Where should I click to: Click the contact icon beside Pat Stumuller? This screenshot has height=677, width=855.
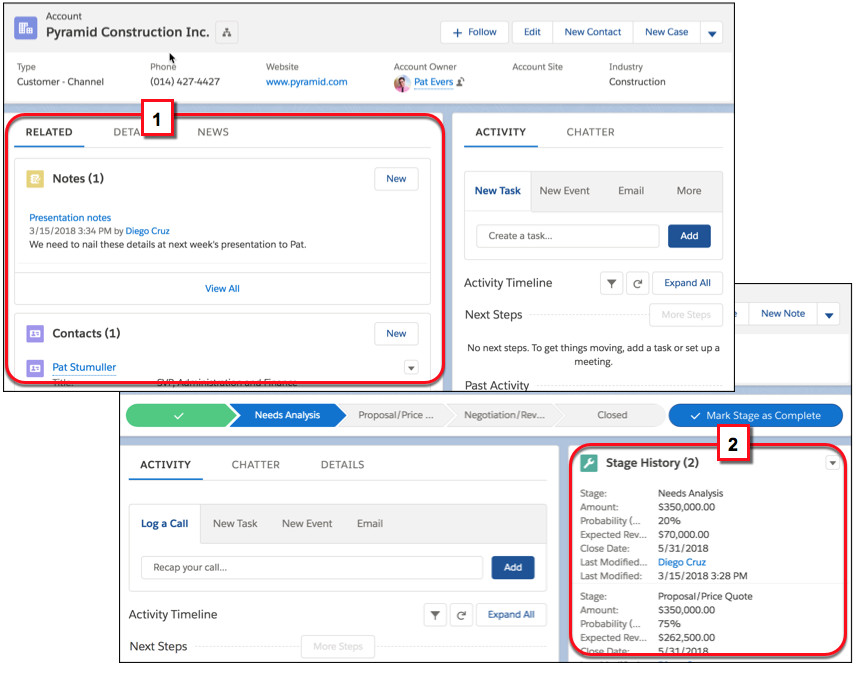pos(35,368)
